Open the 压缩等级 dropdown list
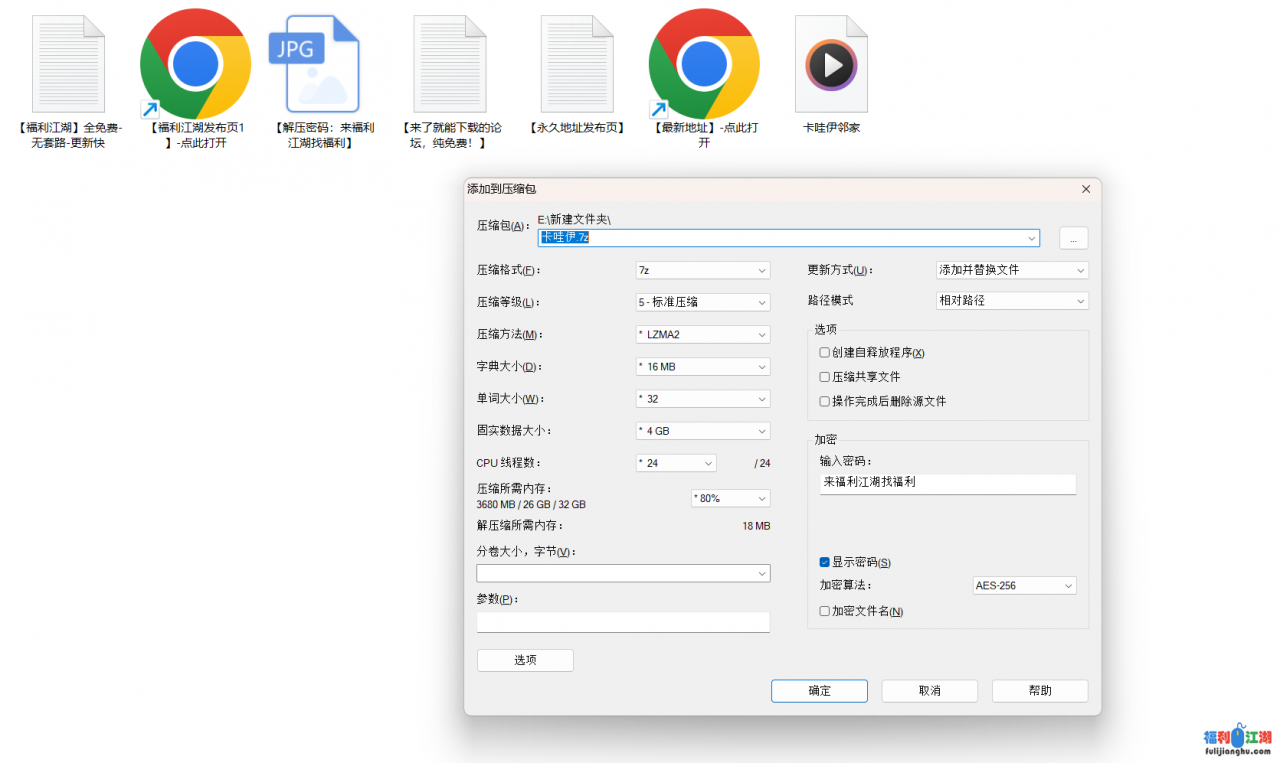 tap(703, 302)
